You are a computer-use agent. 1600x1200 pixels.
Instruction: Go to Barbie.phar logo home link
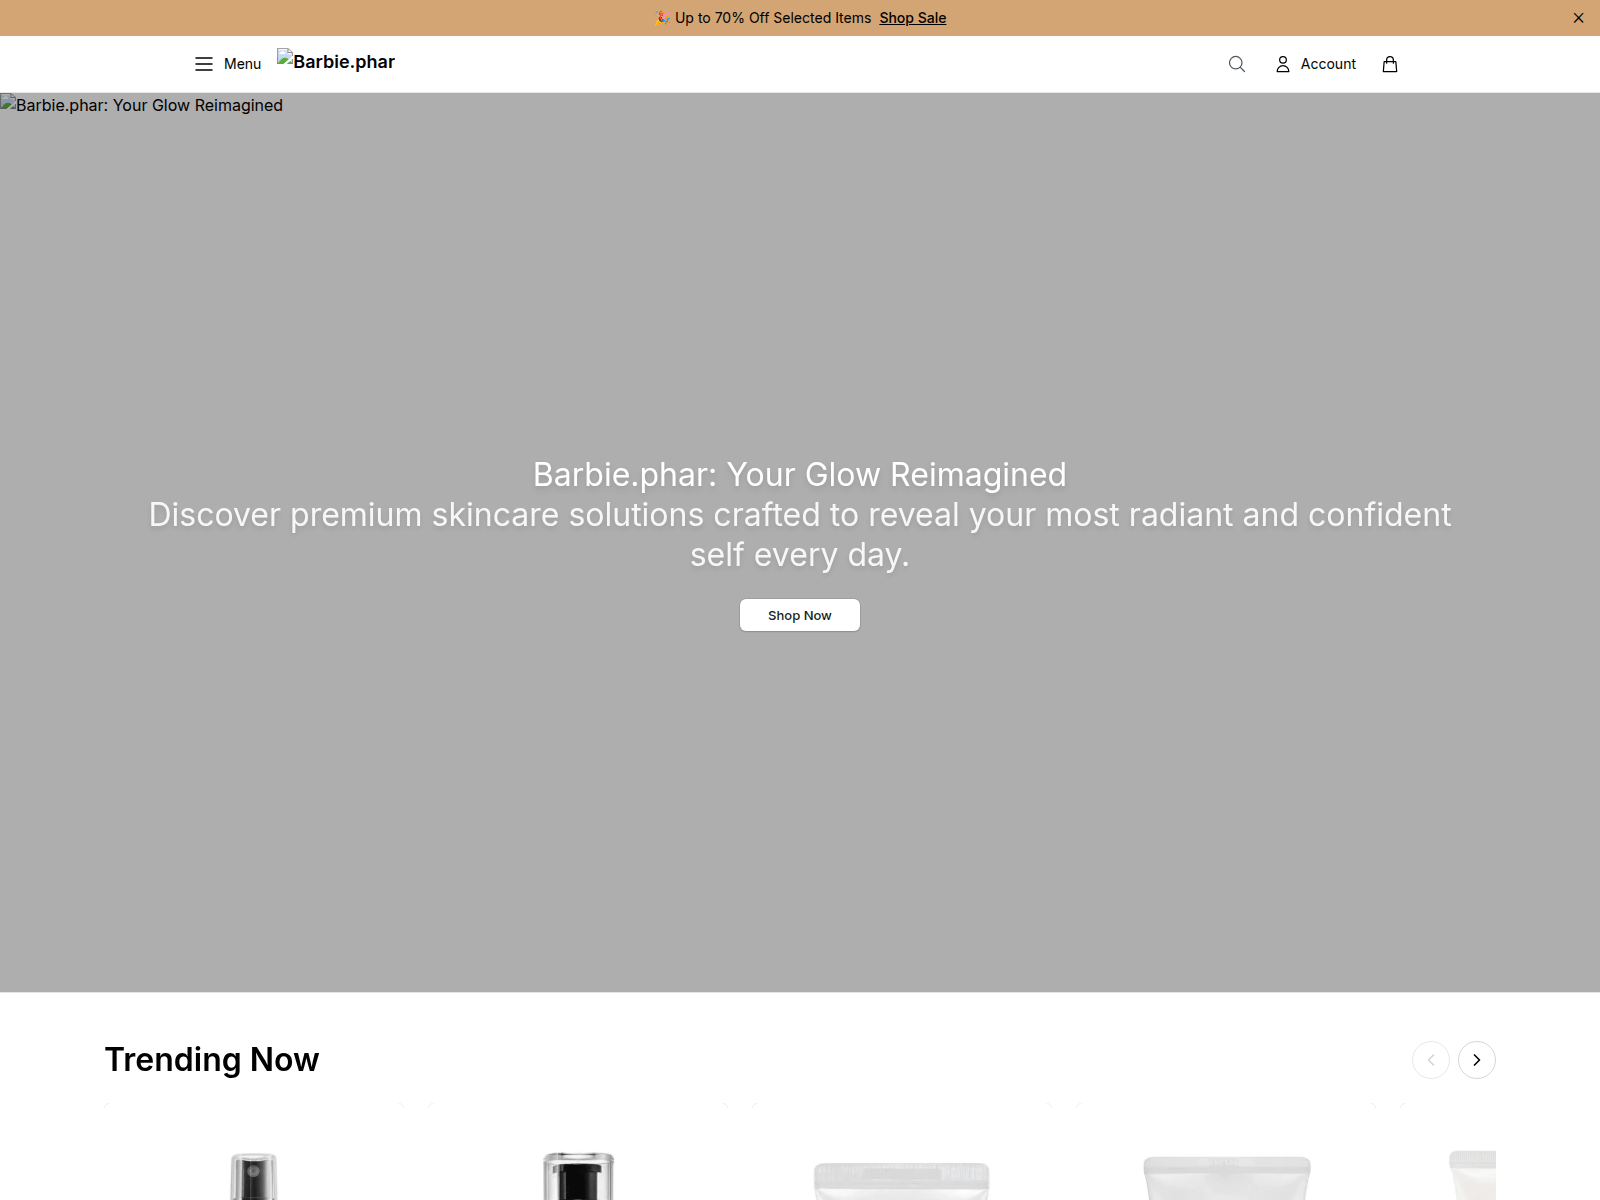click(x=336, y=62)
